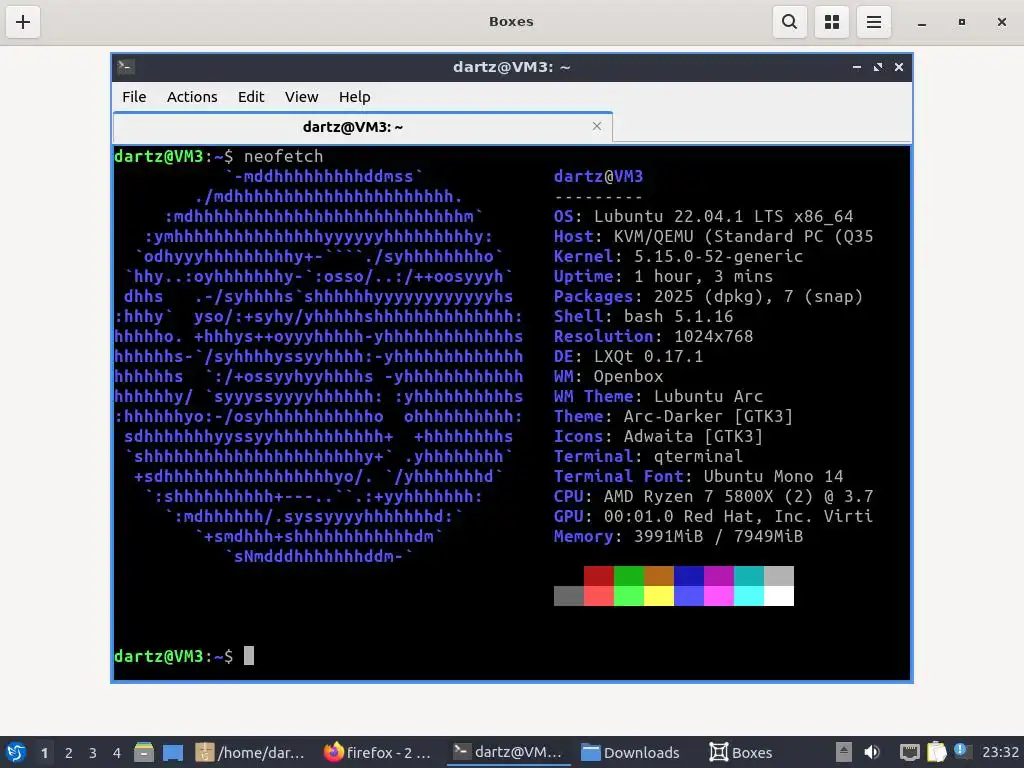Open the File menu
1024x768 pixels.
[x=134, y=97]
